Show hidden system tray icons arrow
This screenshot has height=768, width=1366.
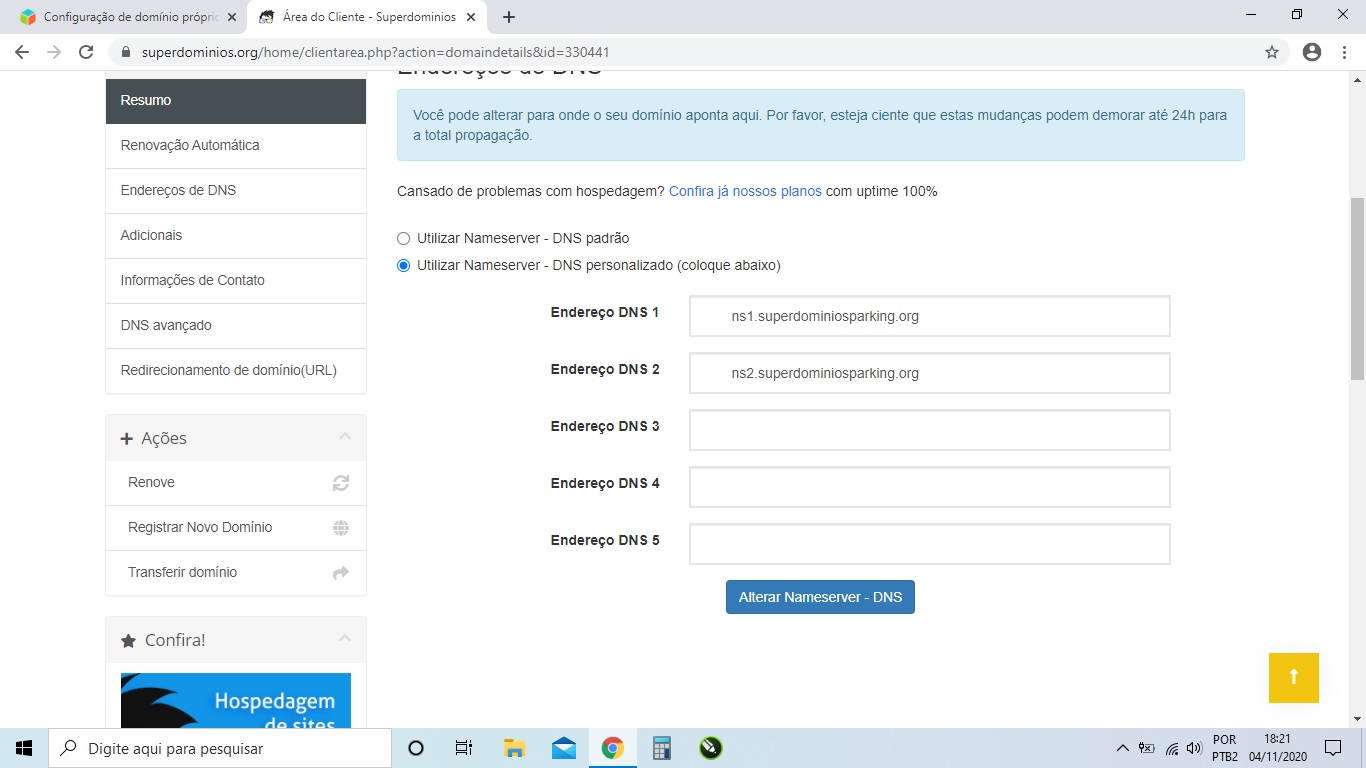pyautogui.click(x=1122, y=748)
